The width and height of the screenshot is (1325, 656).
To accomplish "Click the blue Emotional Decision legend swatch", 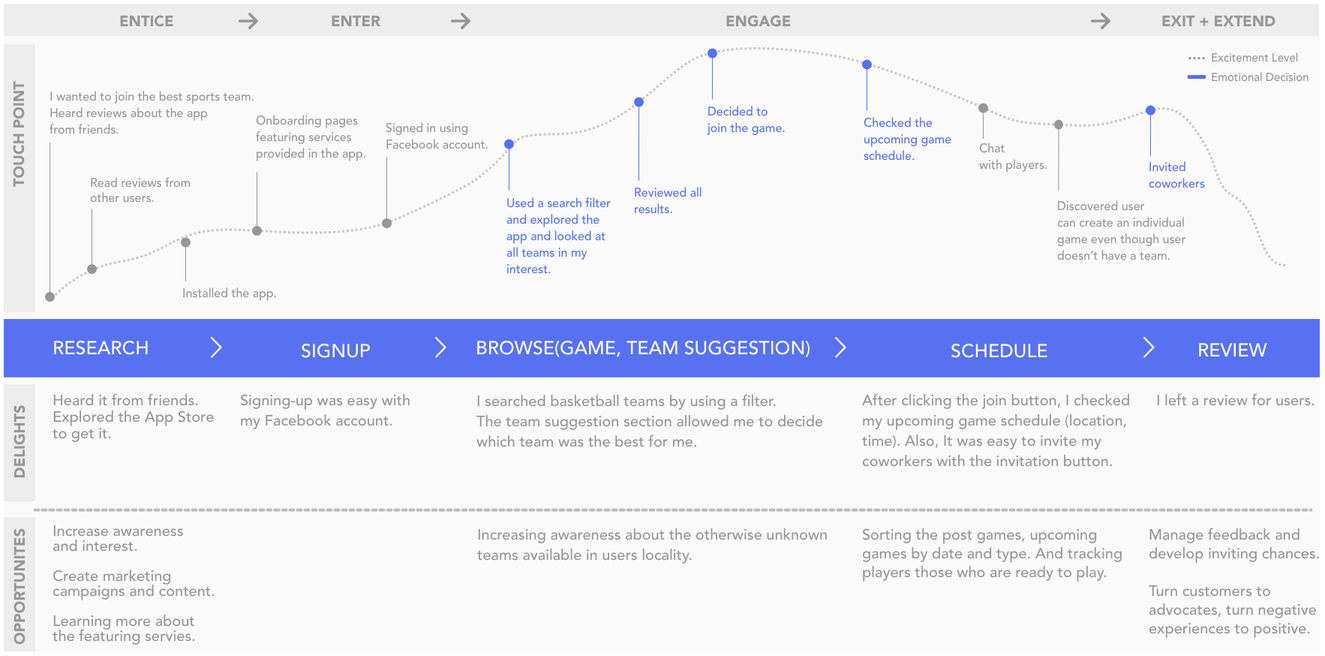I will 1195,77.
